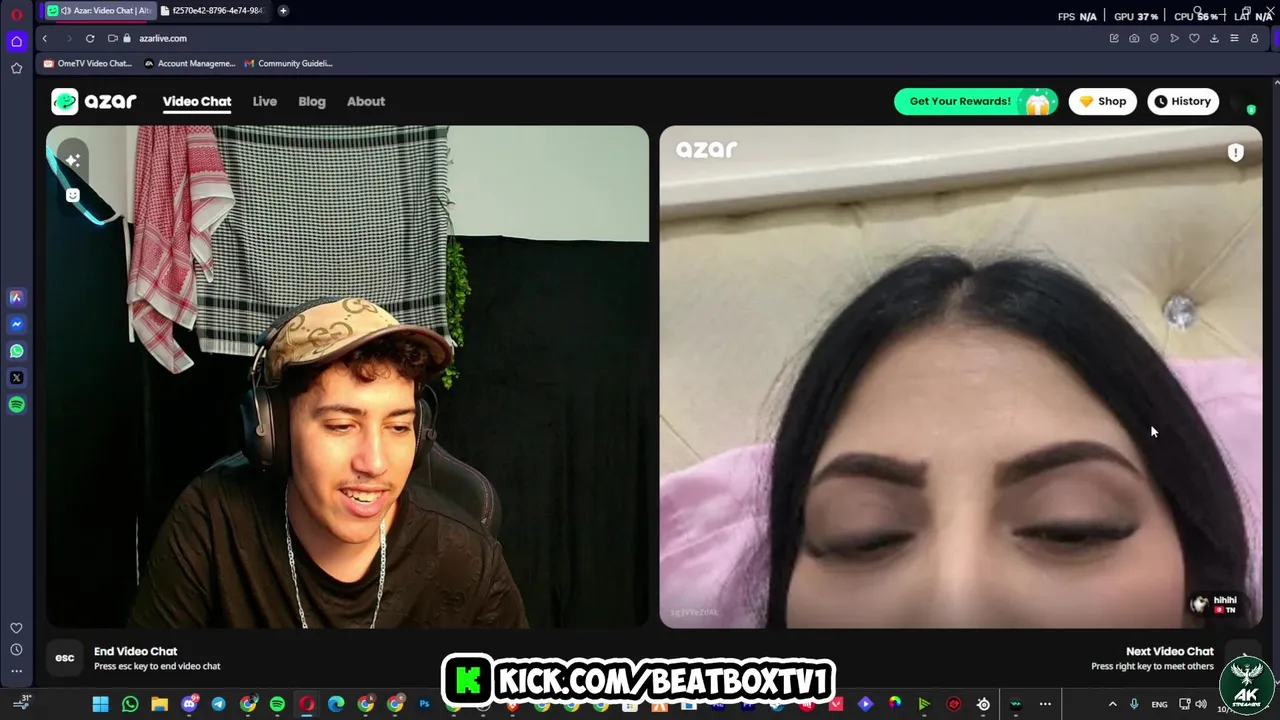Open Easy Setup sliders icon
Screen dimensions: 1280x720
[1234, 38]
